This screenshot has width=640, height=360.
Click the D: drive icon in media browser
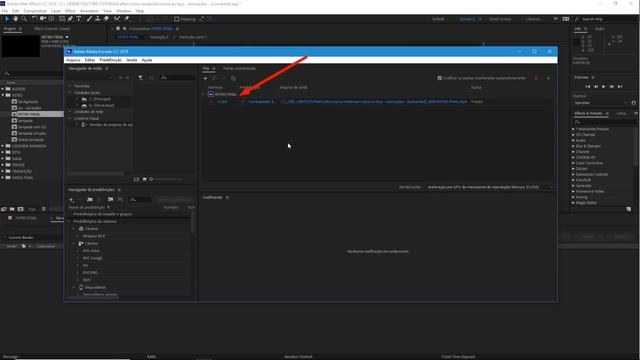click(84, 105)
